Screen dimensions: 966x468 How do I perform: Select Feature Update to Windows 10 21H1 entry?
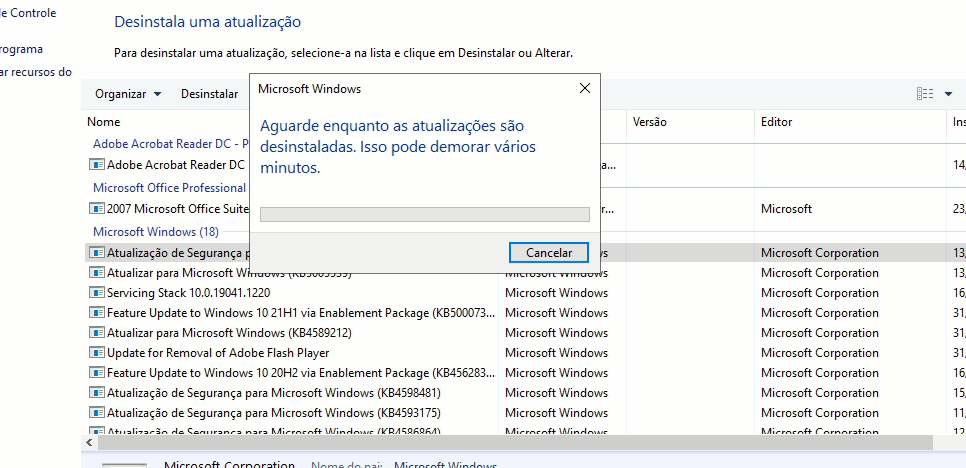tap(301, 313)
